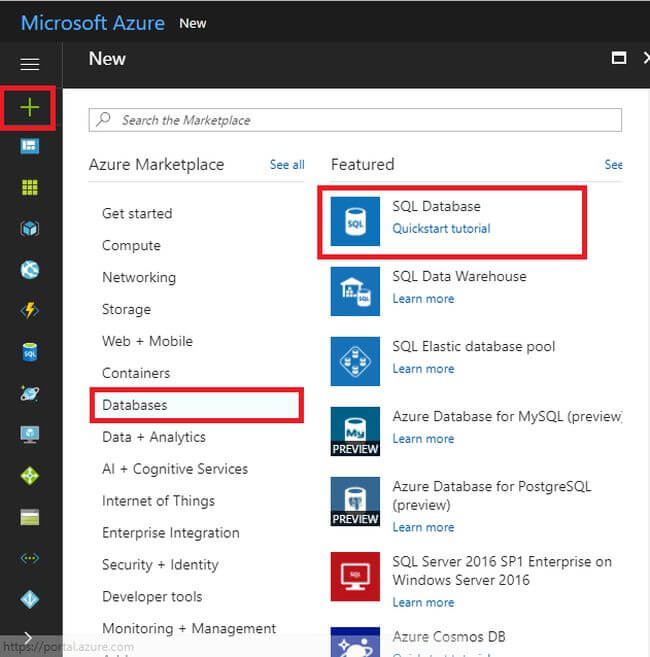Image resolution: width=650 pixels, height=657 pixels.
Task: Open the Dashboard icon in sidebar
Action: tap(30, 147)
